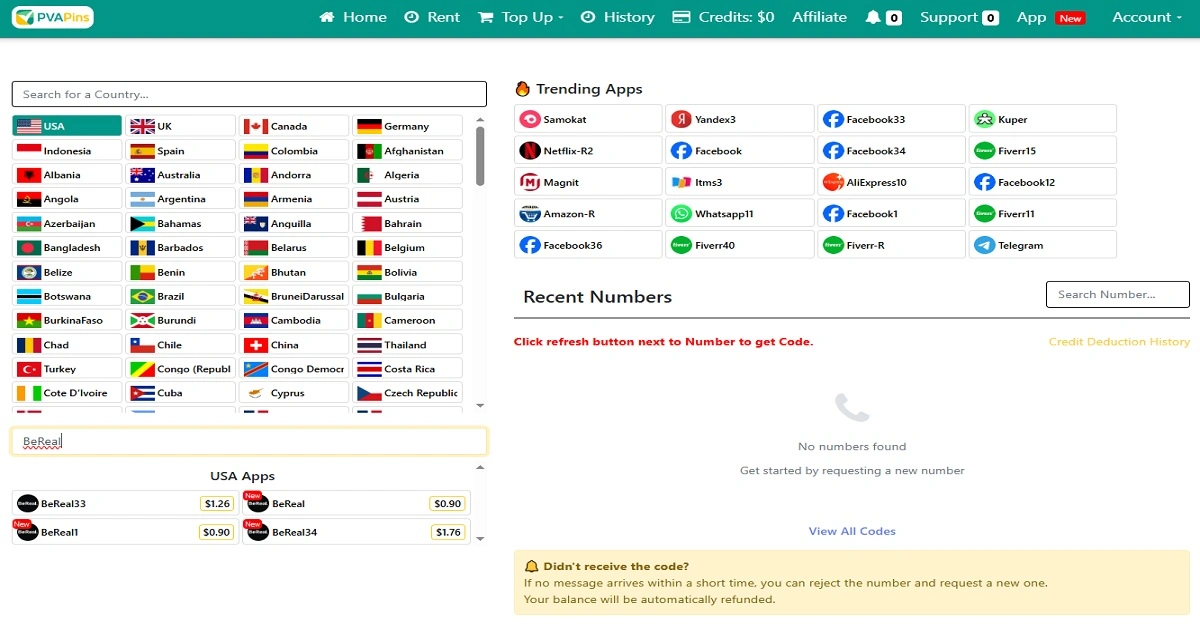
Task: Pick Telegram from Trending Apps
Action: [x=1042, y=245]
